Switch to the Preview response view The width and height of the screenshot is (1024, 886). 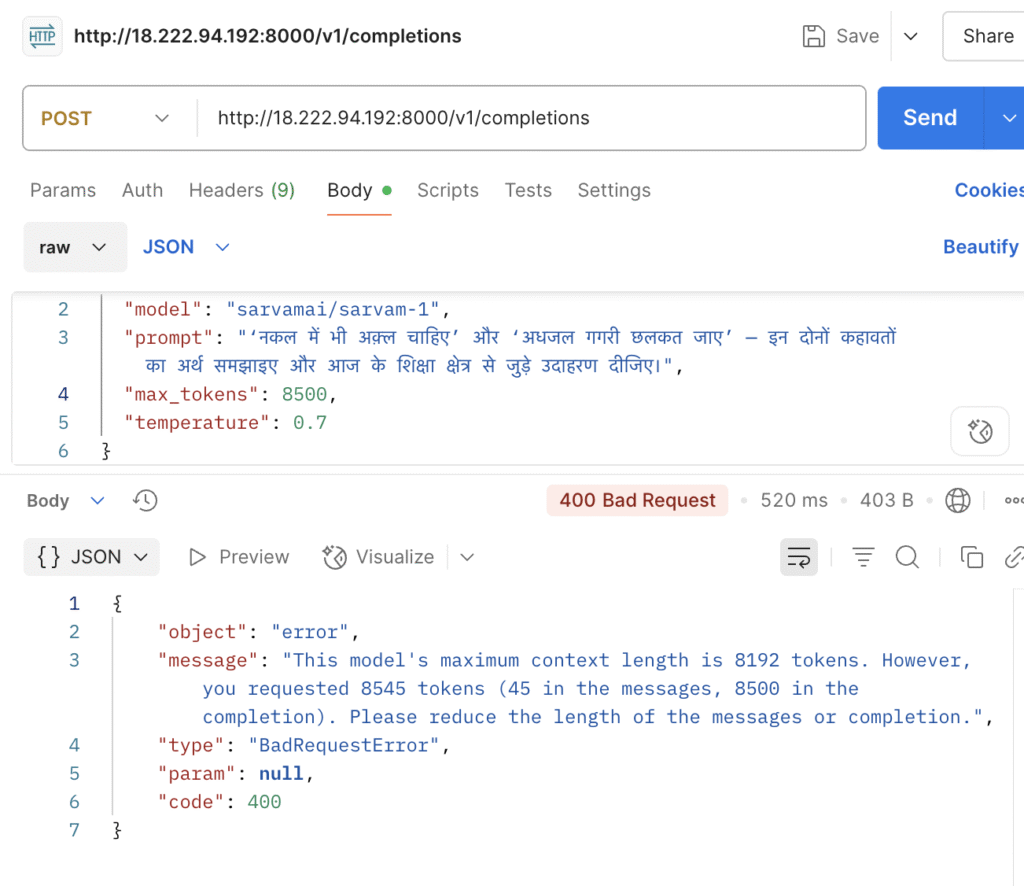pyautogui.click(x=239, y=557)
